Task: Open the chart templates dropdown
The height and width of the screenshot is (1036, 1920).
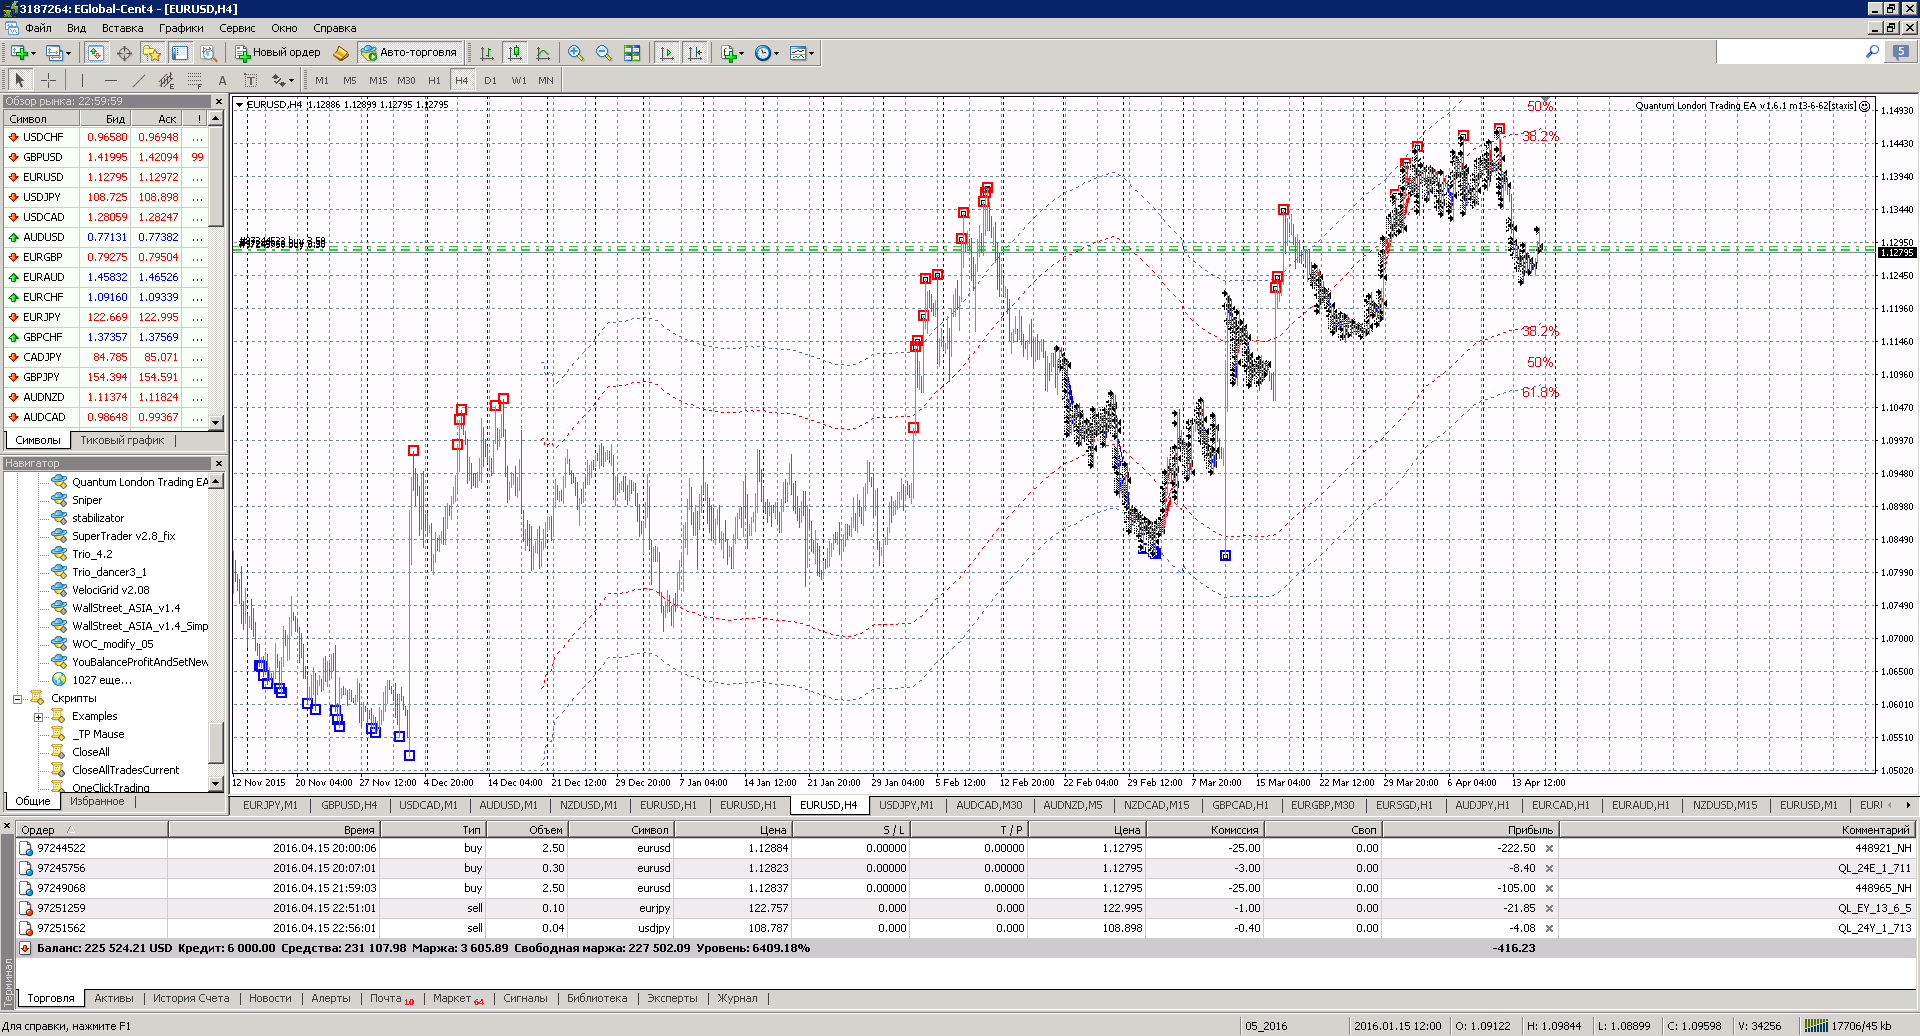Action: pos(811,53)
